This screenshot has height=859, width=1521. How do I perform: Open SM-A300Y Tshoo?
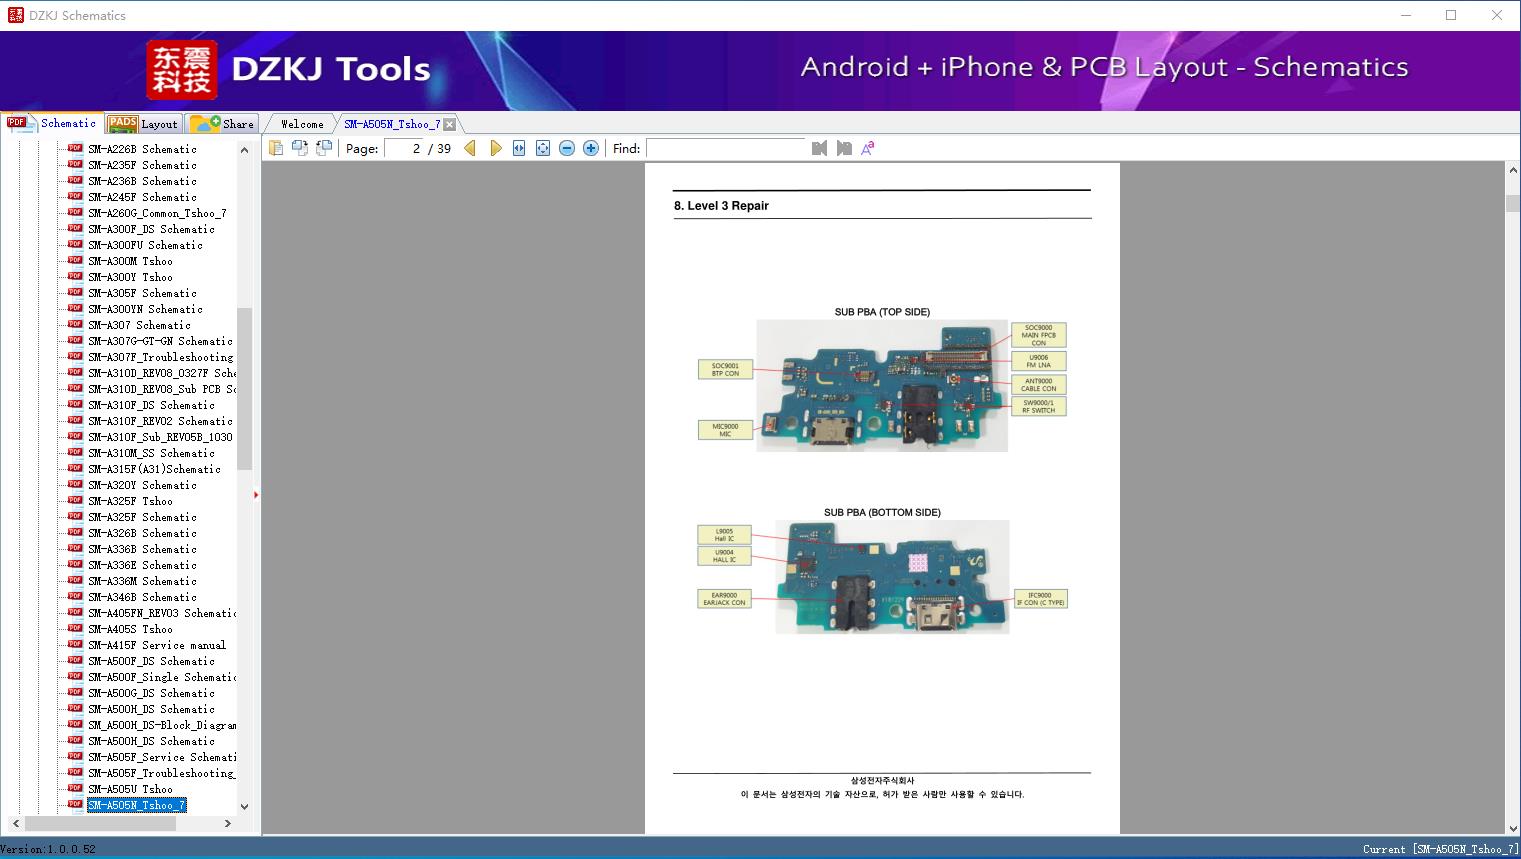point(130,277)
